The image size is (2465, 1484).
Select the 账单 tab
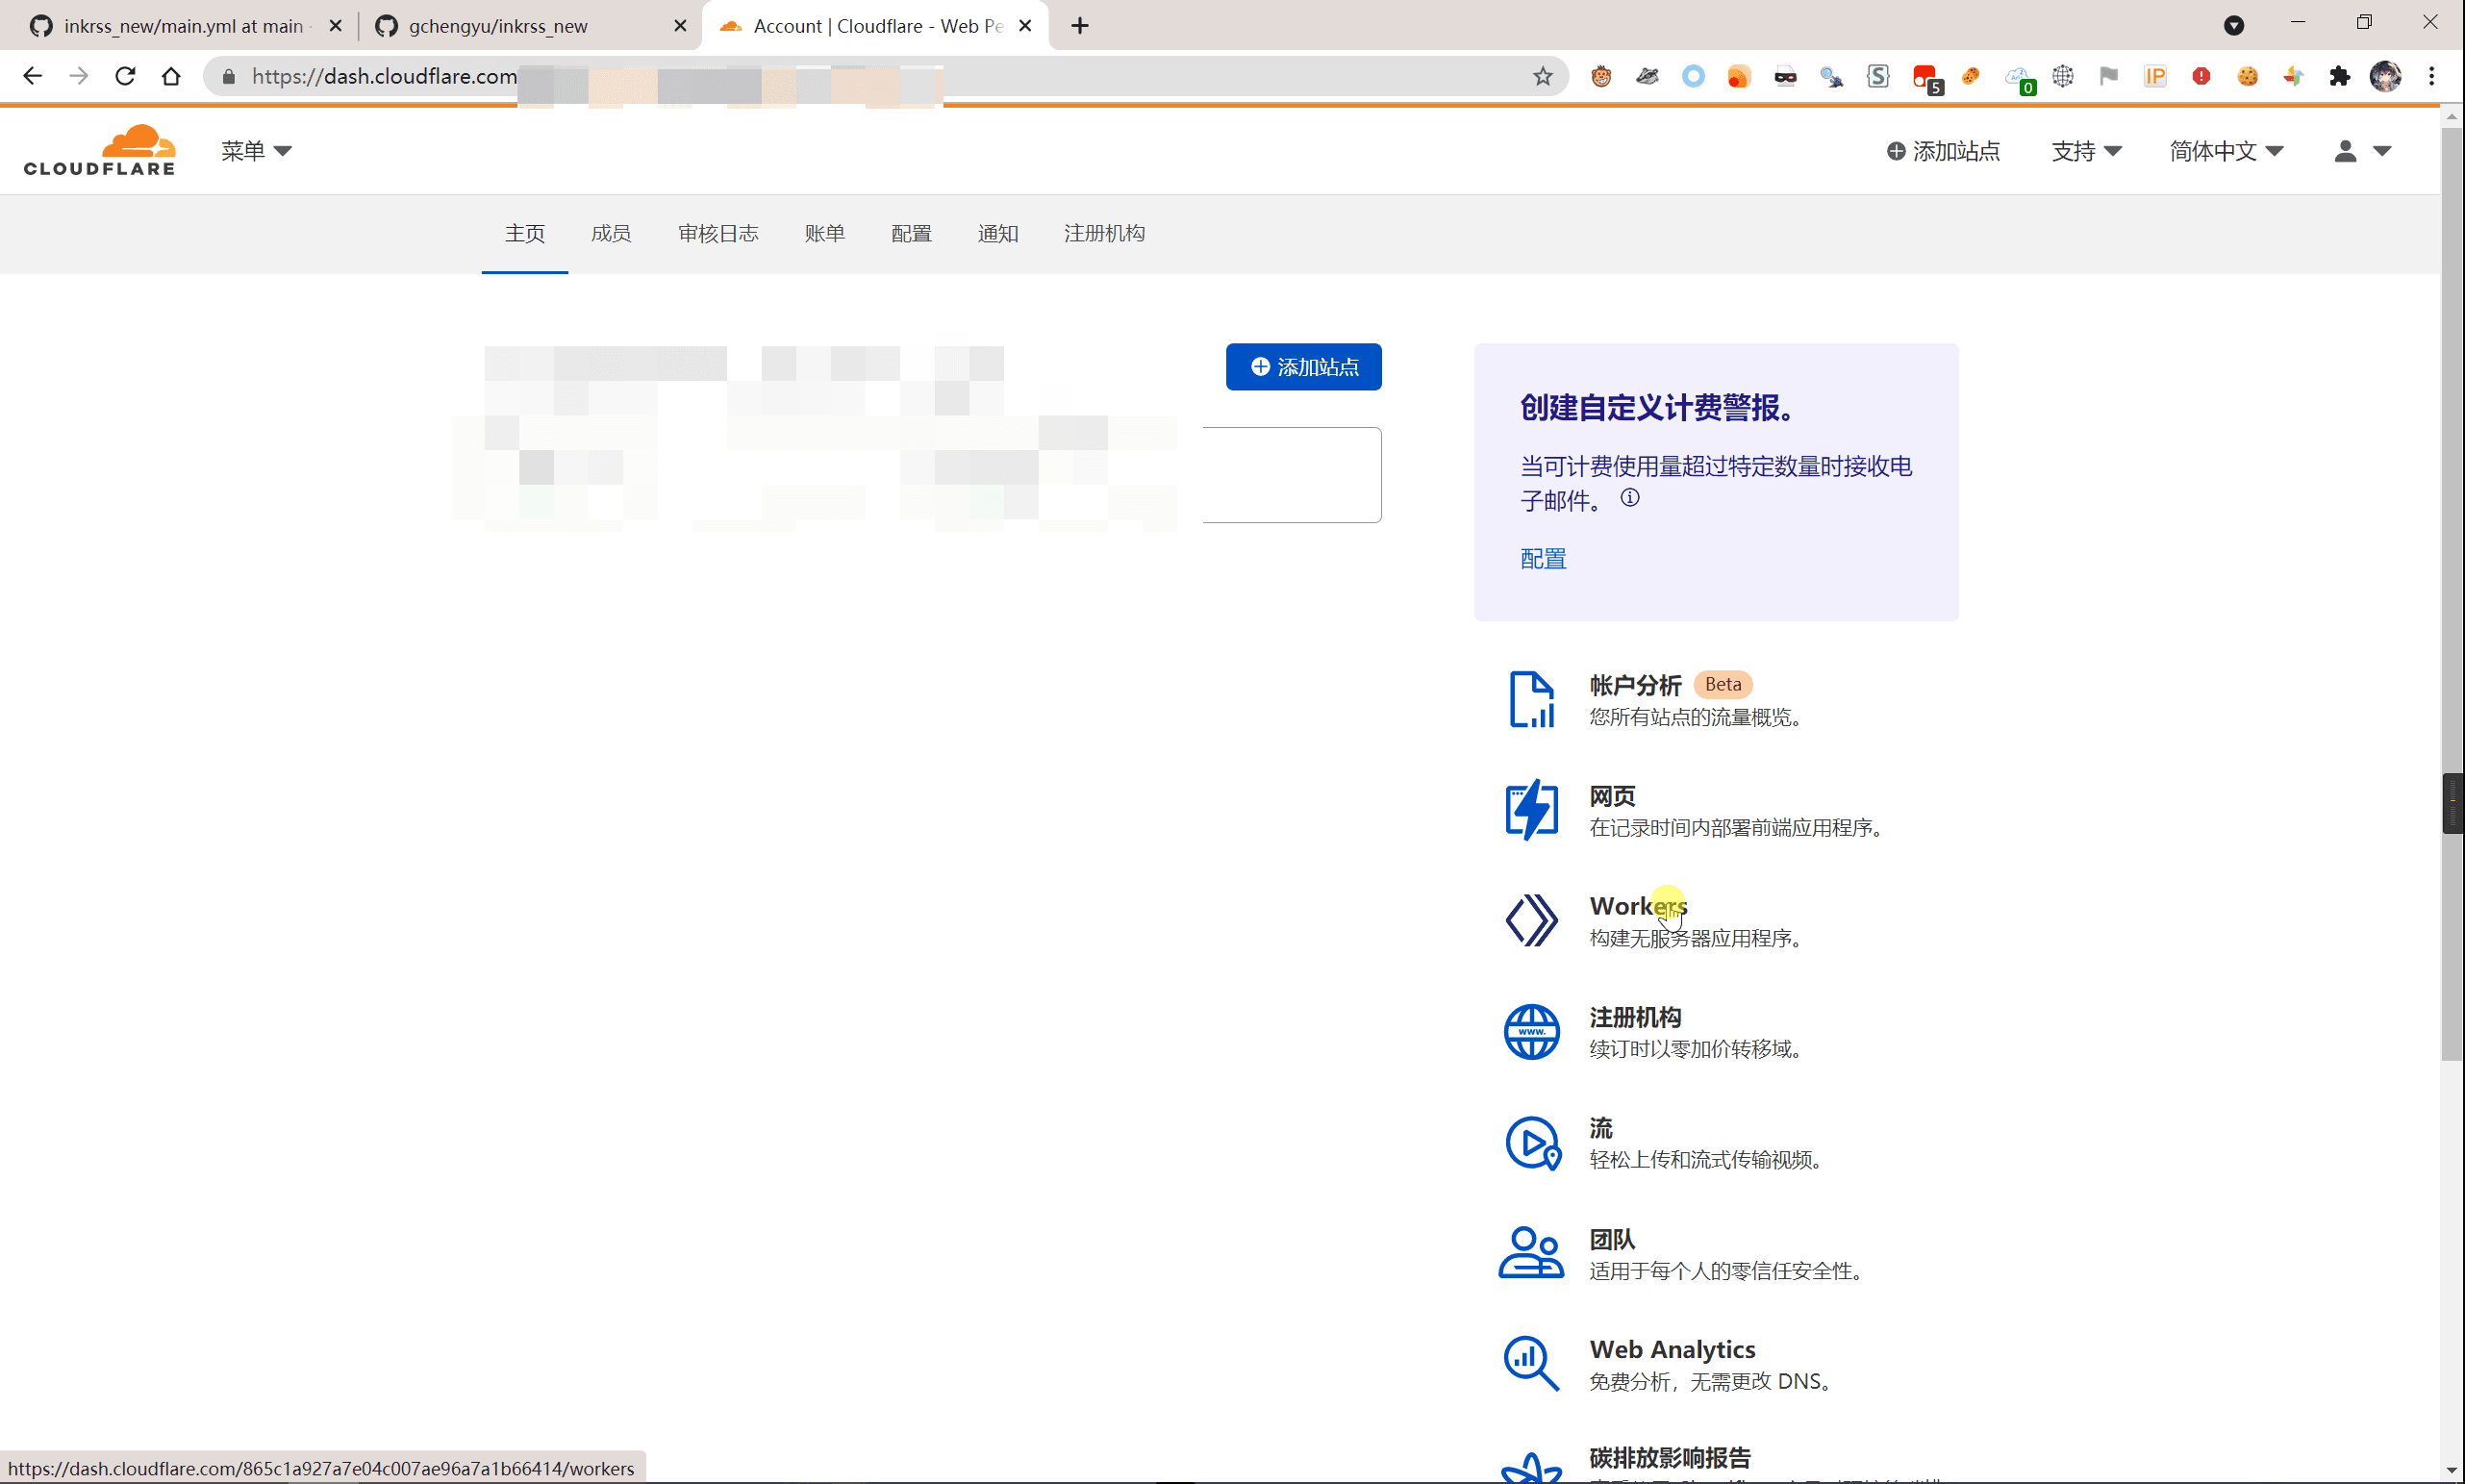click(x=825, y=233)
